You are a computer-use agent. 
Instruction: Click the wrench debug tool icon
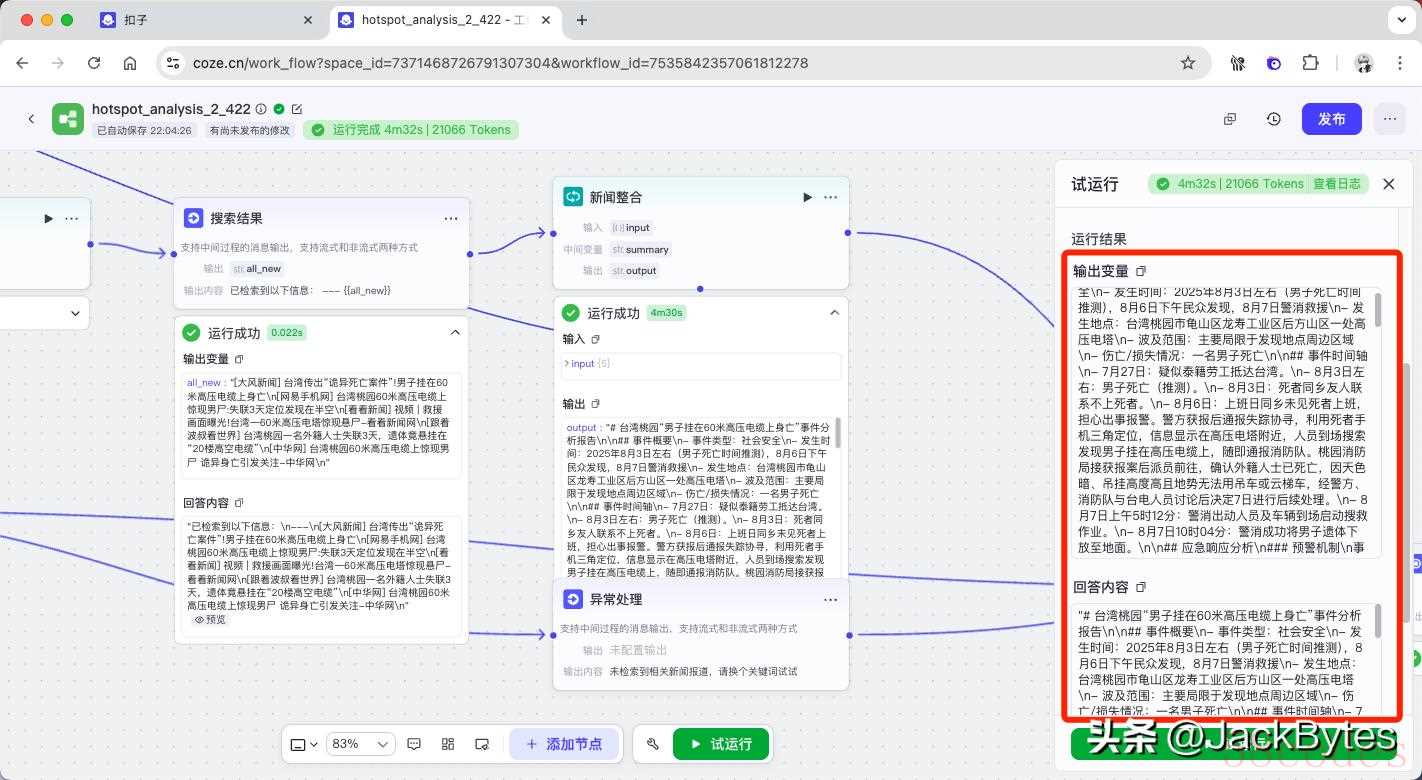coord(653,744)
